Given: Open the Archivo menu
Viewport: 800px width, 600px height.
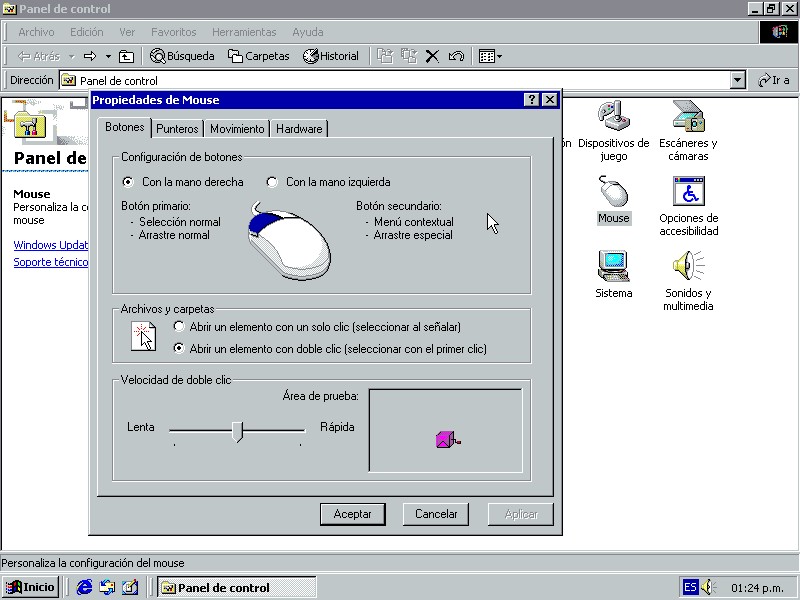Looking at the screenshot, I should pos(36,32).
